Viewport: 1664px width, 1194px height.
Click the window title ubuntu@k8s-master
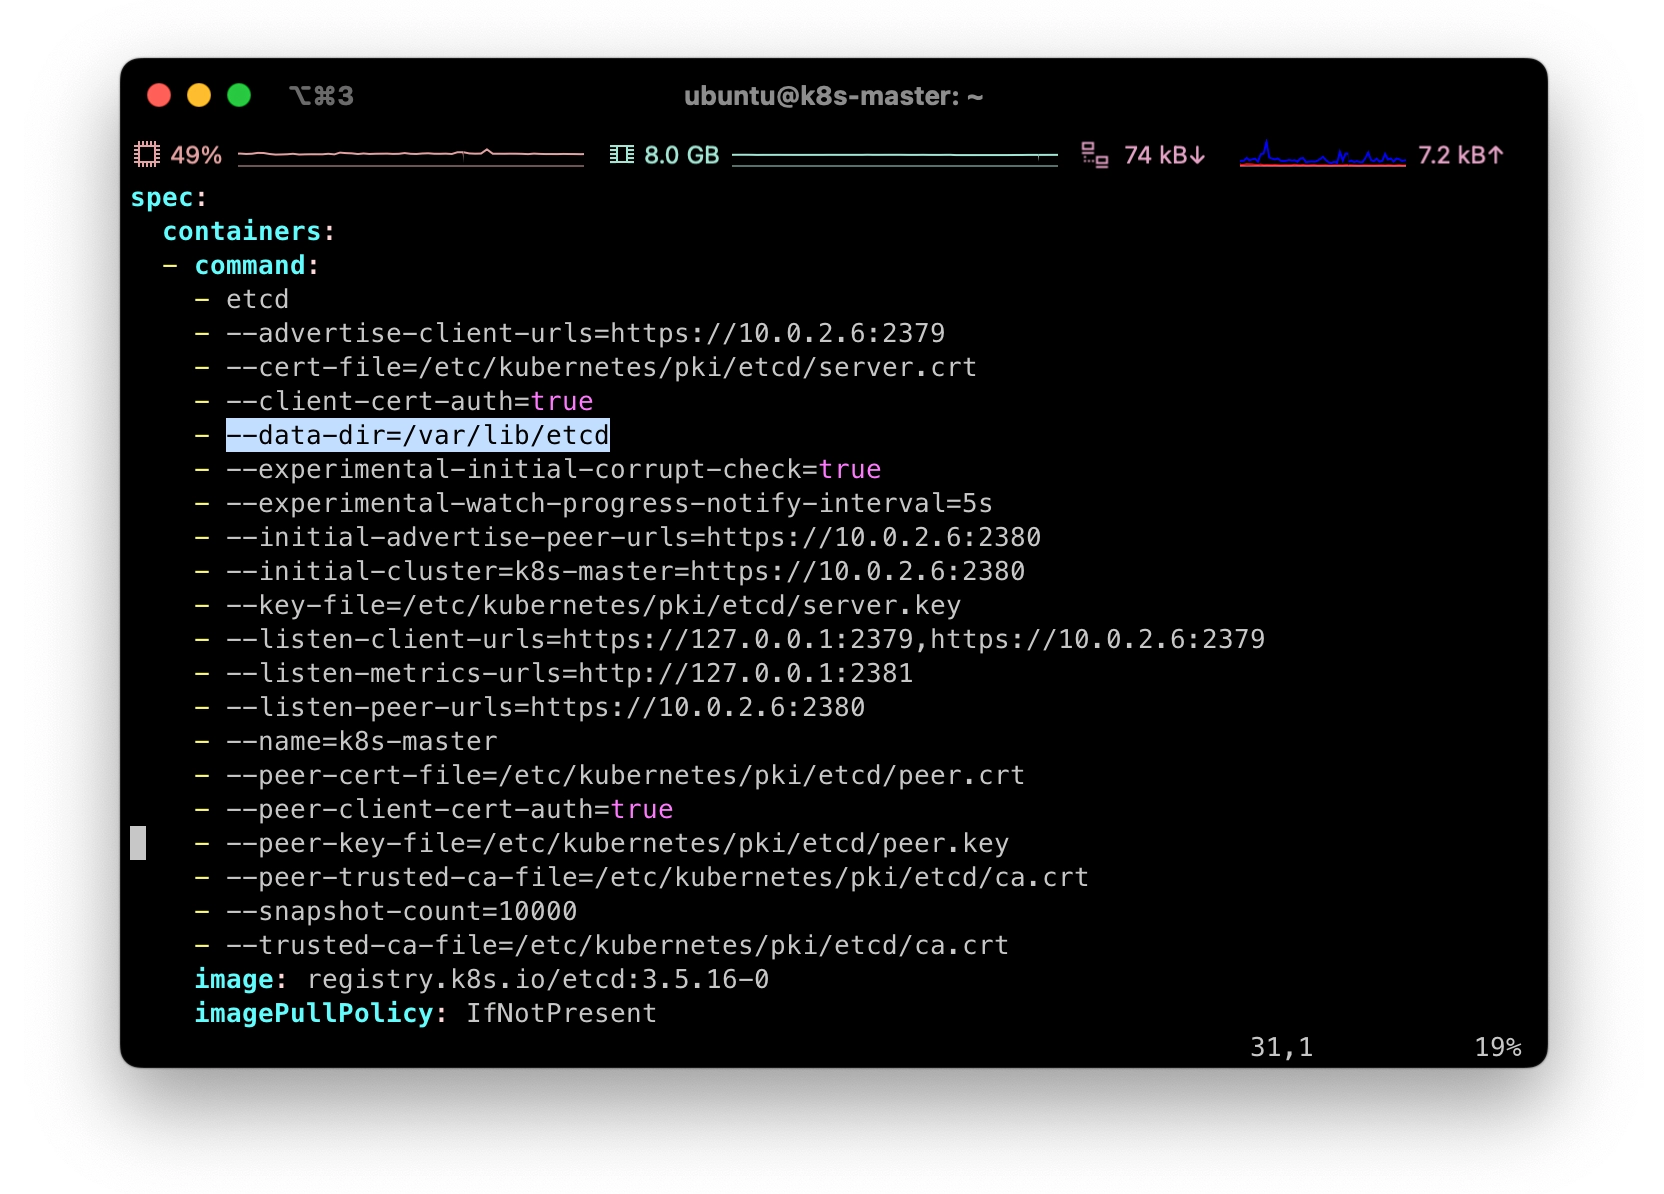pyautogui.click(x=833, y=96)
